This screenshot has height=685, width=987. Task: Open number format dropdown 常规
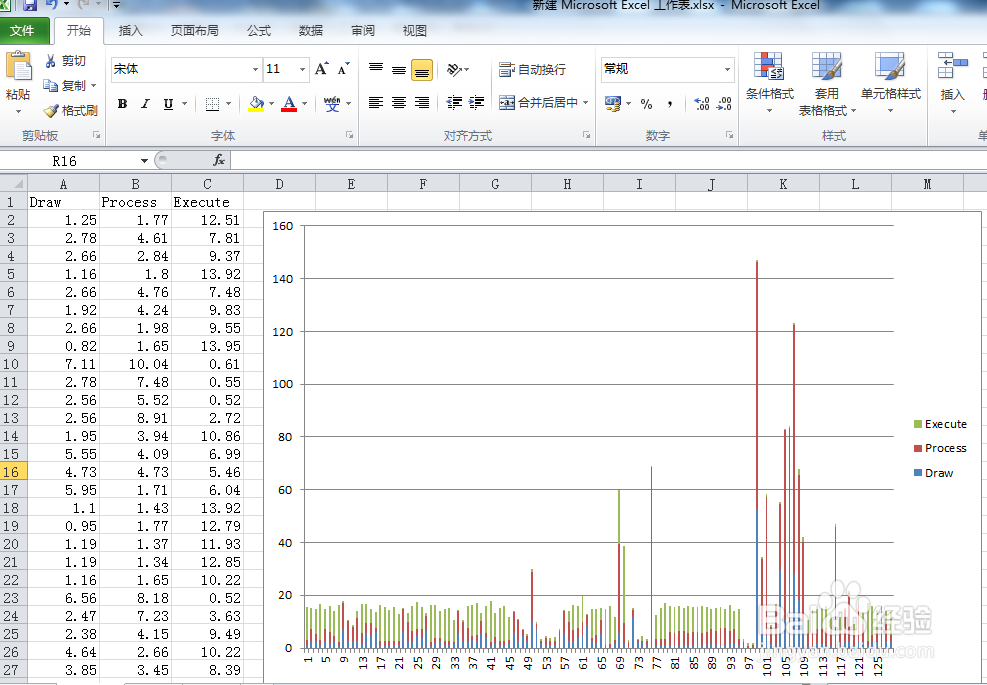(x=727, y=69)
